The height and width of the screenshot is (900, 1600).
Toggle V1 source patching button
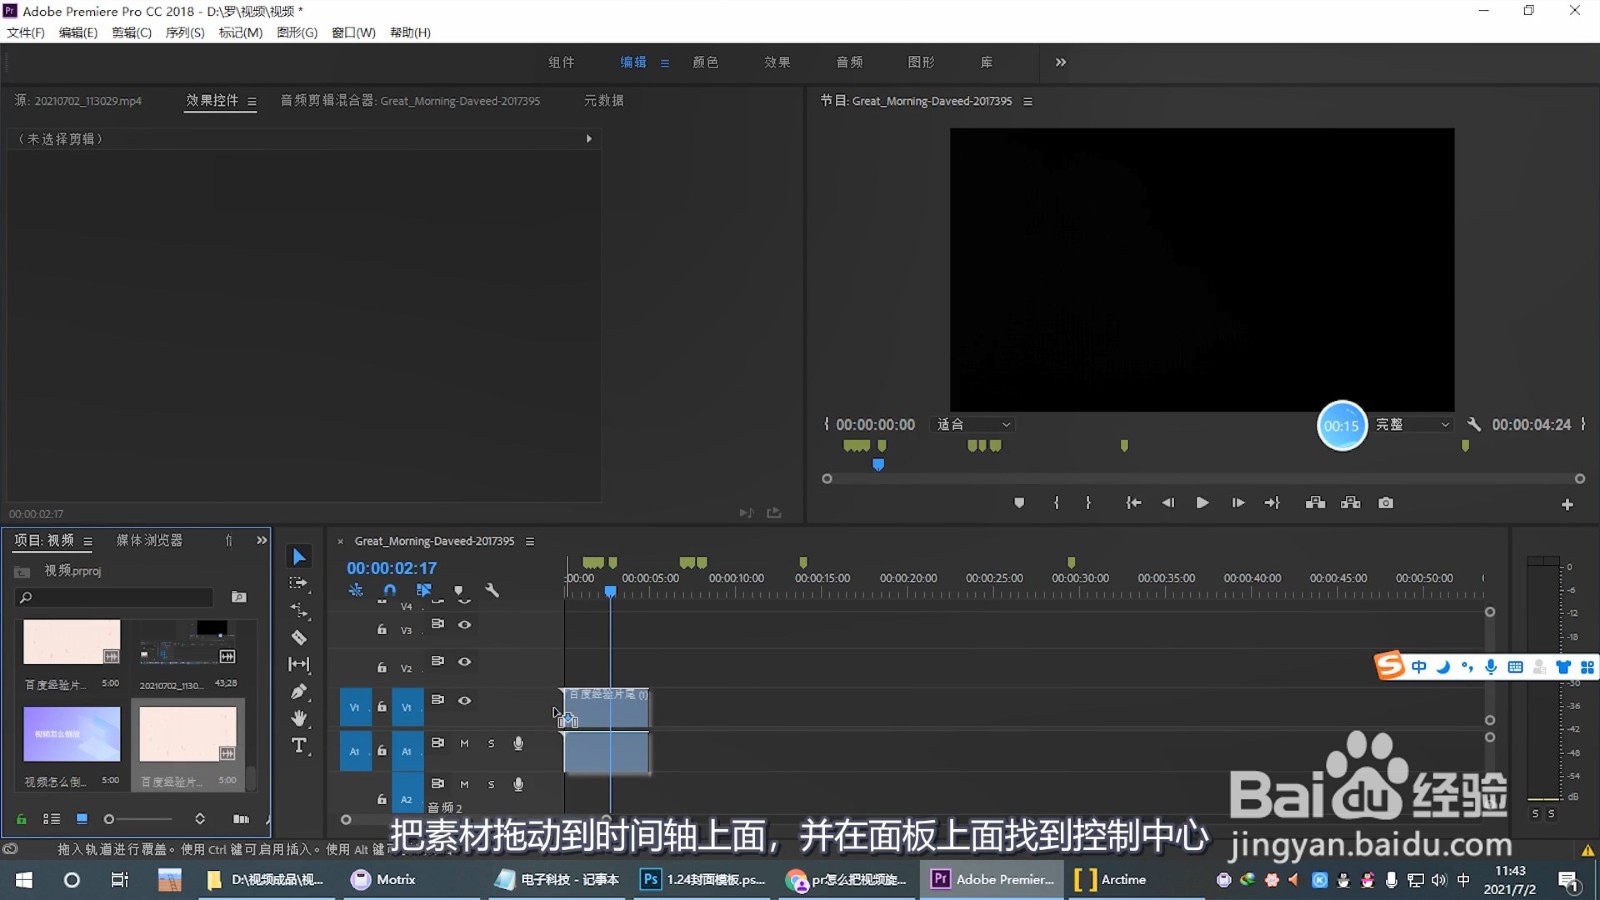(x=355, y=707)
